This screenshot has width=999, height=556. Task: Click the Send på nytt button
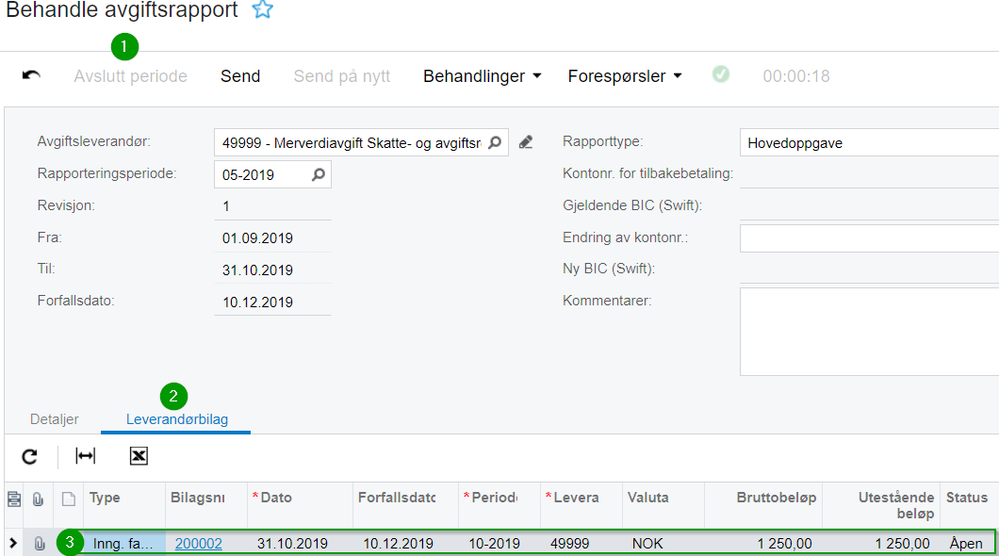341,76
